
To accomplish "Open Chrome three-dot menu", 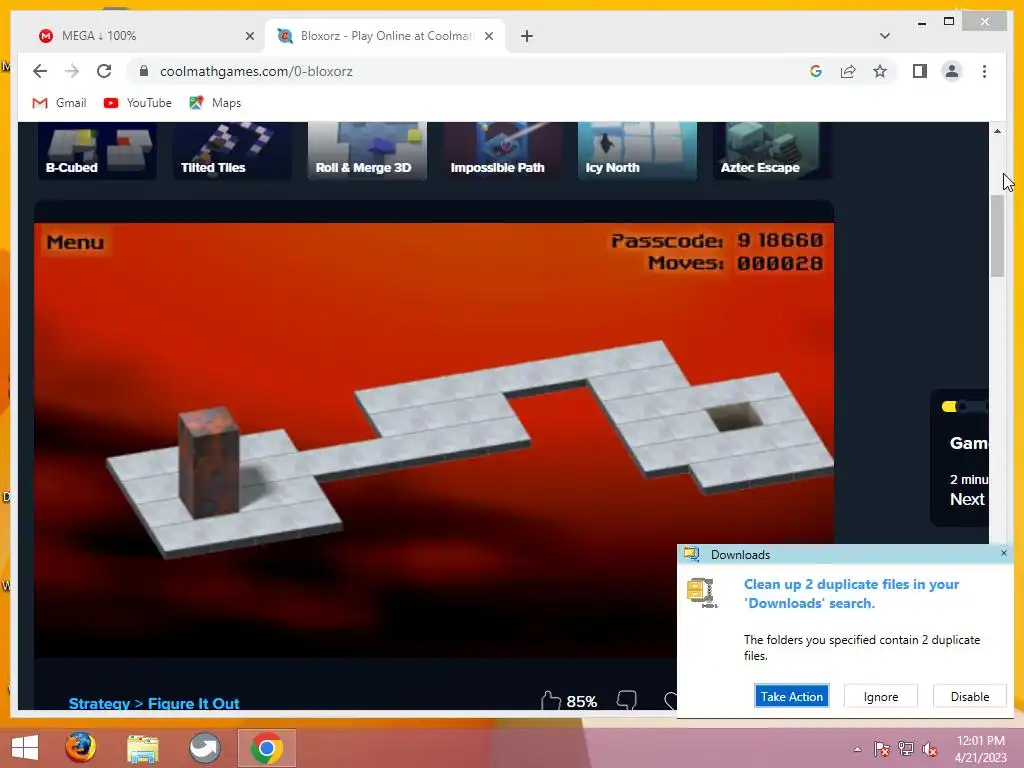I will [984, 71].
